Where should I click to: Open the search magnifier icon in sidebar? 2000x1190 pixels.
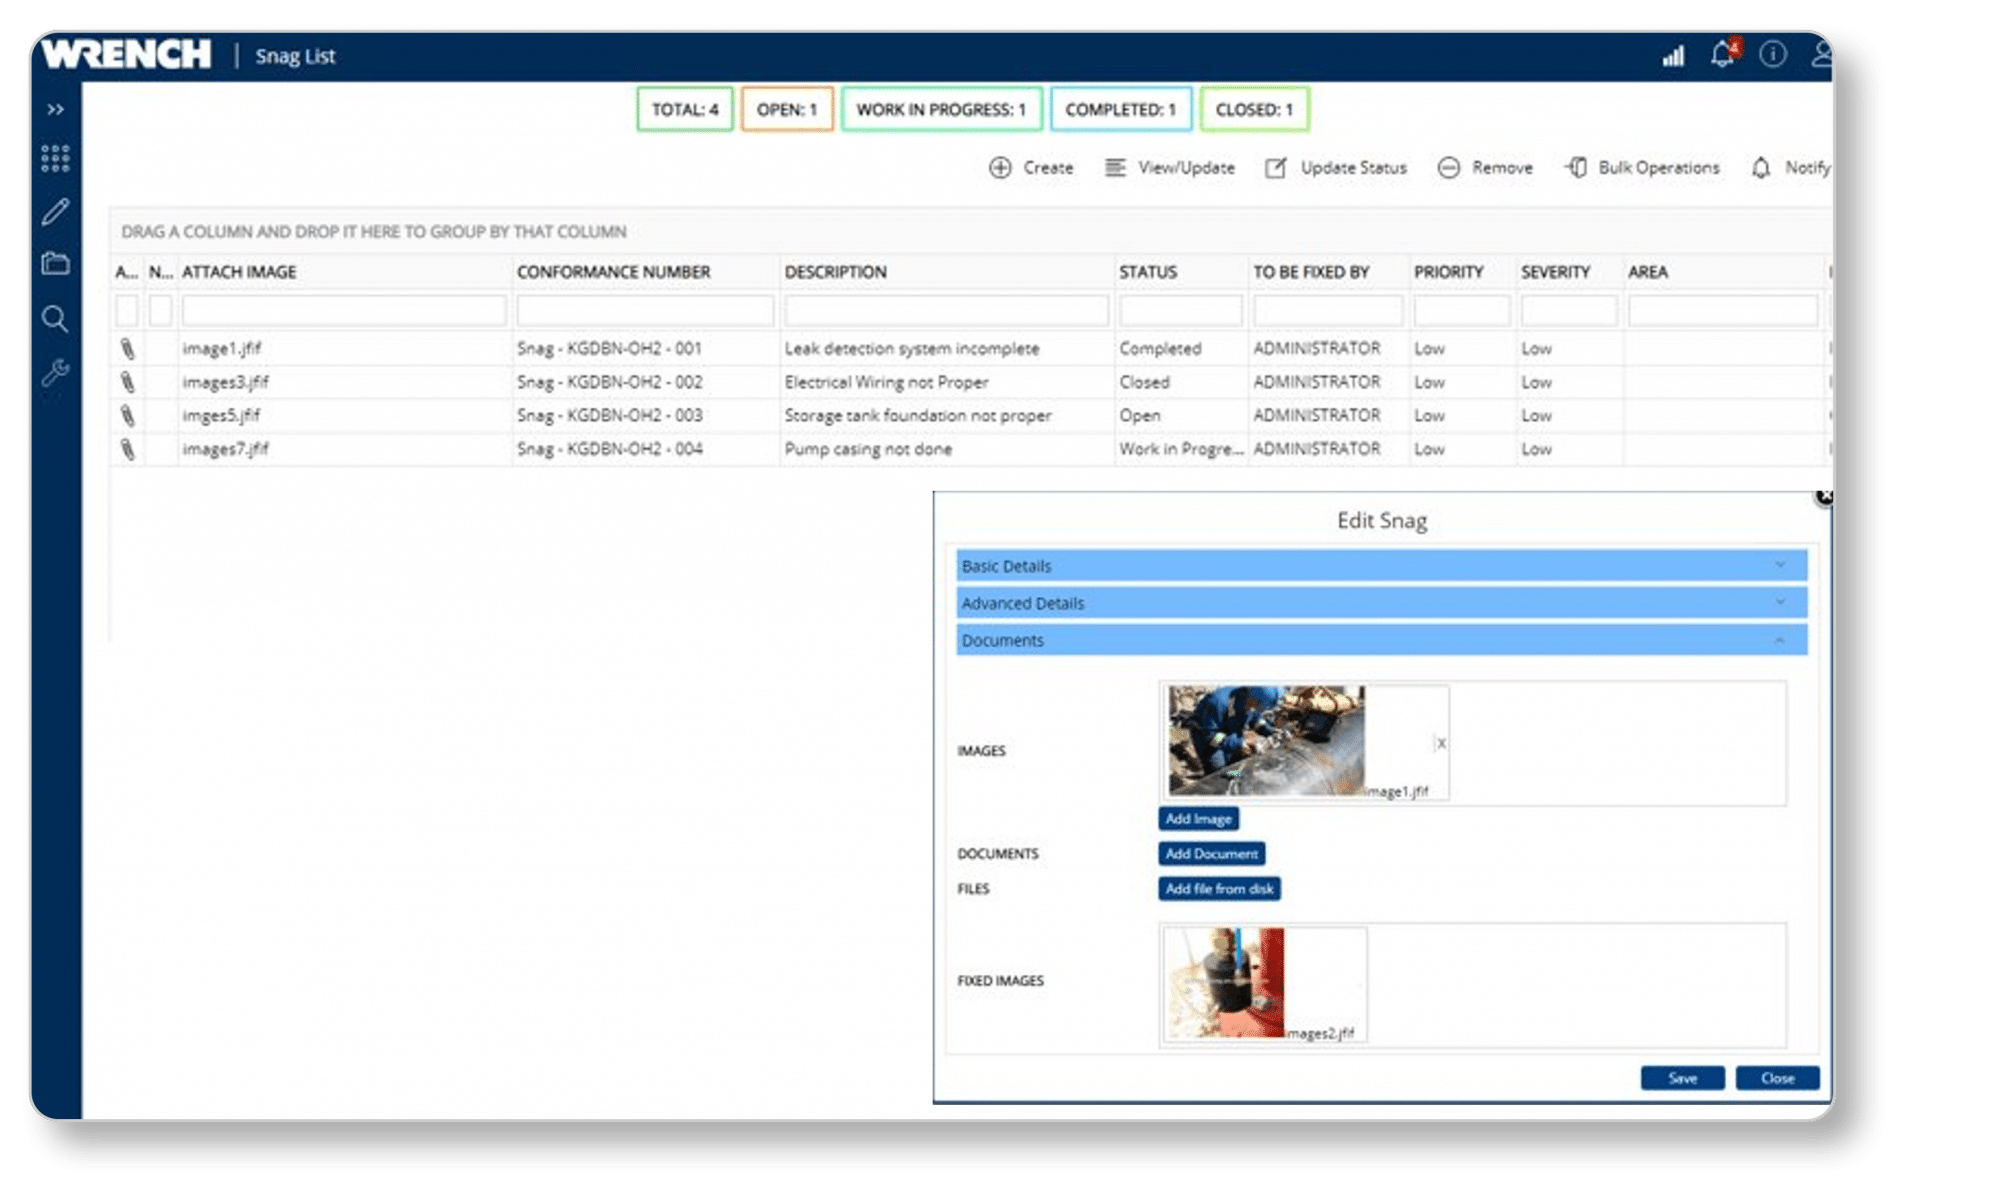(x=55, y=319)
